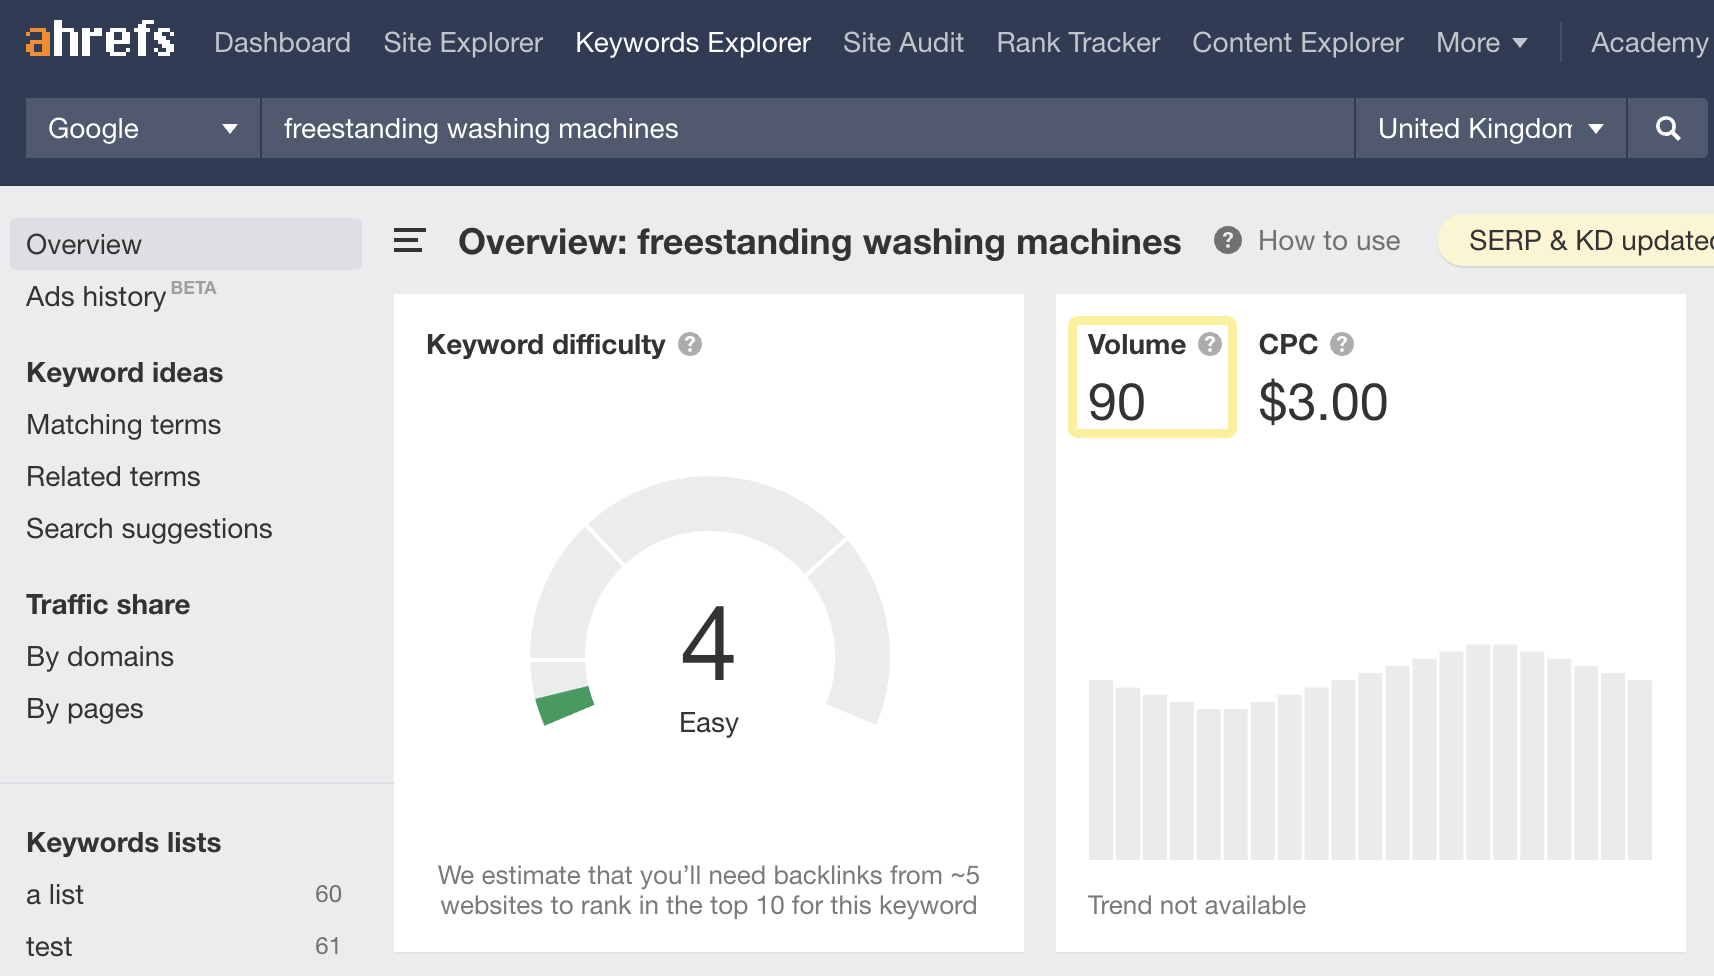
Task: Open Ads history in the sidebar
Action: tap(96, 297)
